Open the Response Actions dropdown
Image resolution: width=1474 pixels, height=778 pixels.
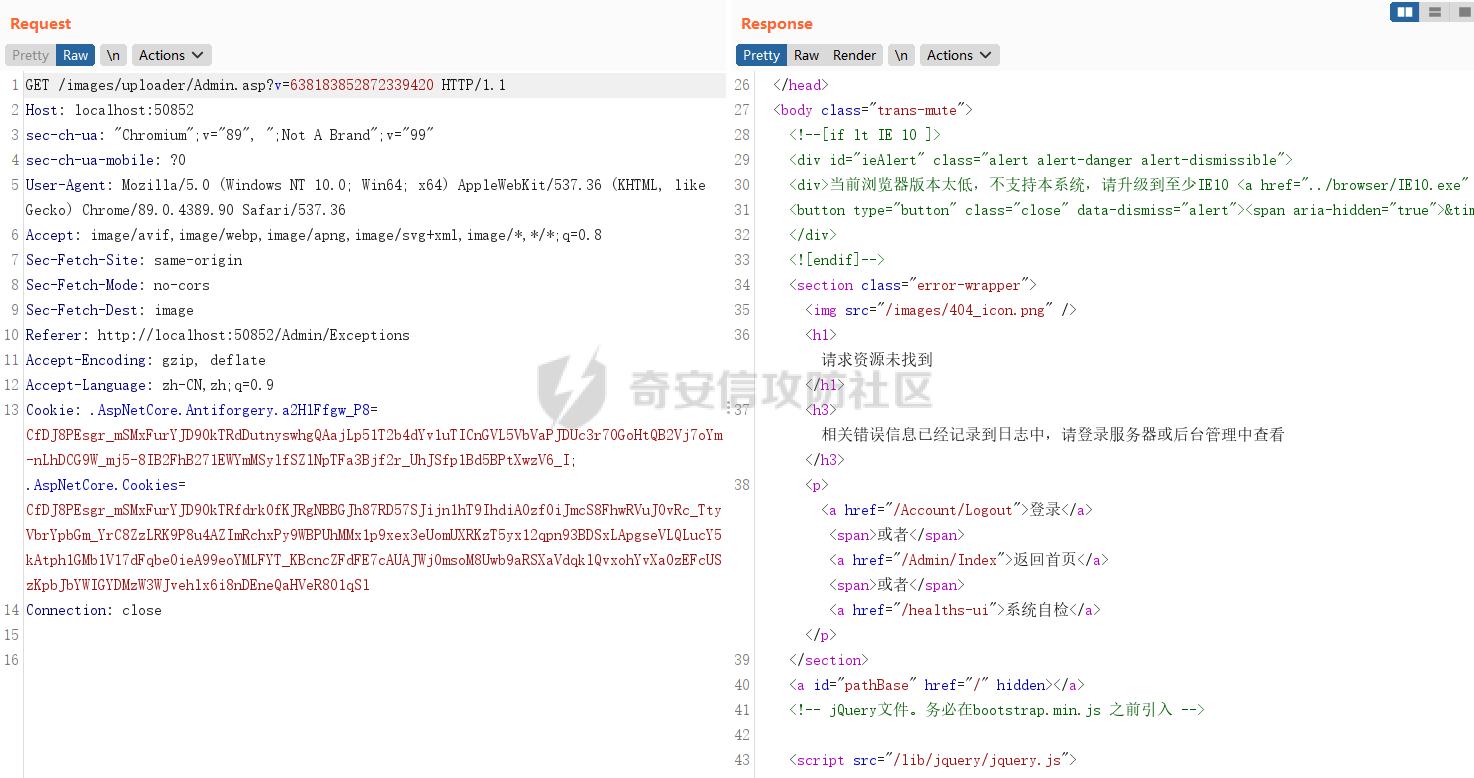[959, 55]
